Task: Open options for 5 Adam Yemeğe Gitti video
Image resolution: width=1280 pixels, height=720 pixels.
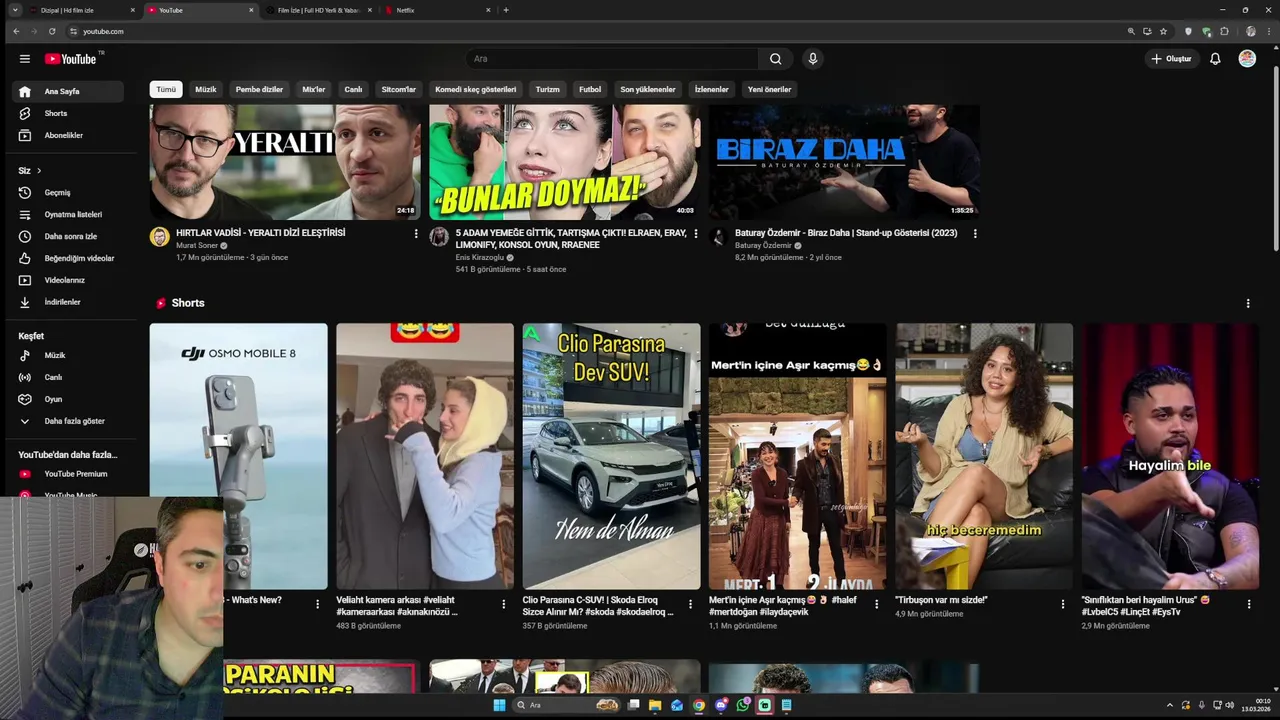Action: [696, 233]
